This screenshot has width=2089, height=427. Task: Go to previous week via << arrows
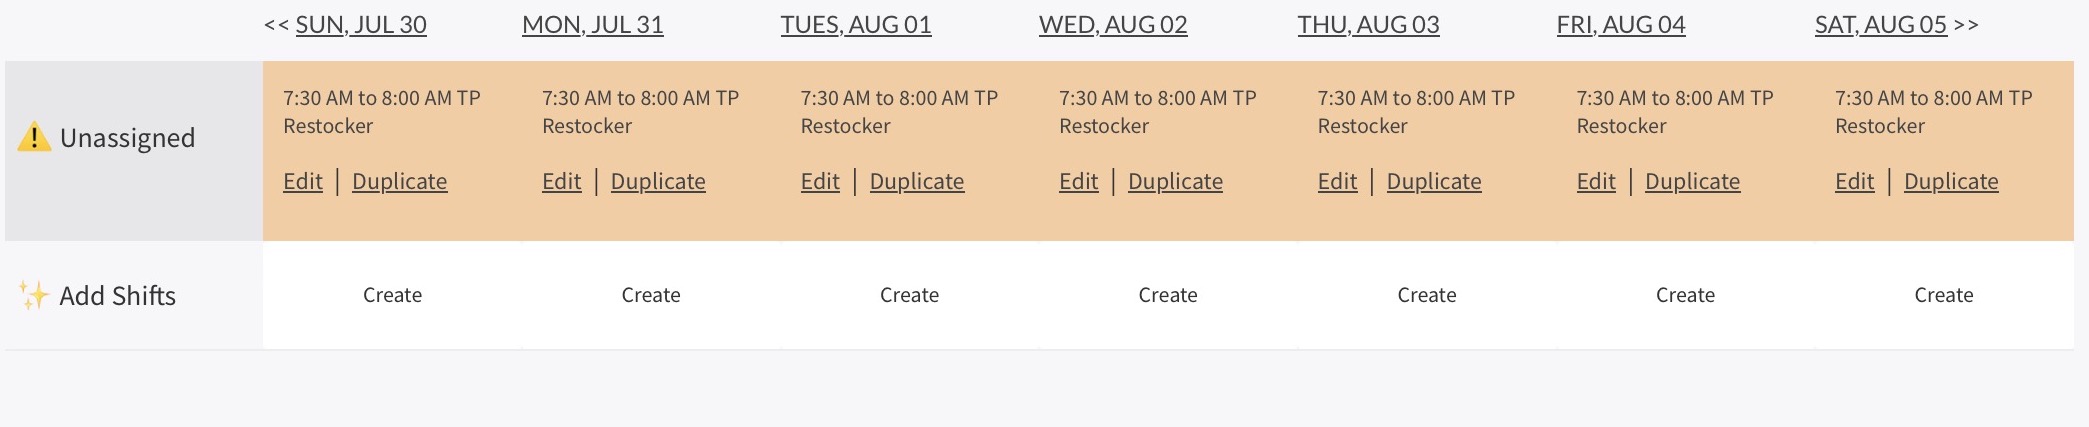[x=276, y=25]
